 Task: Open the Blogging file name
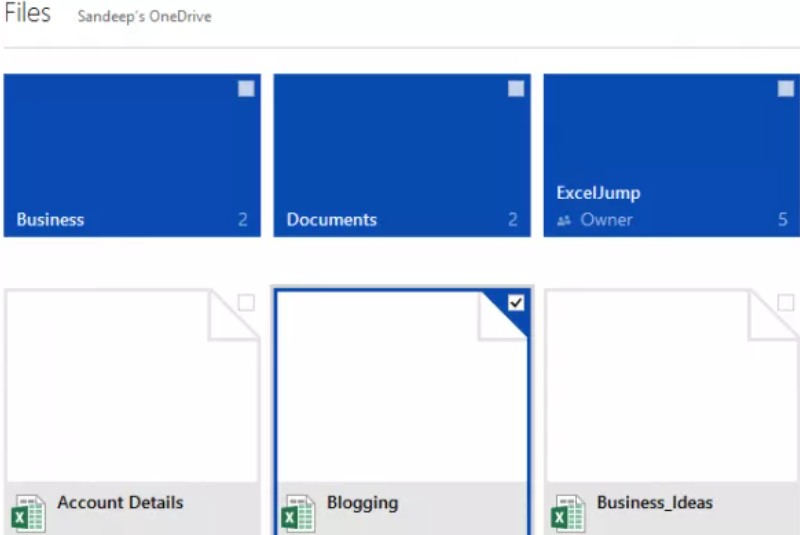click(362, 503)
